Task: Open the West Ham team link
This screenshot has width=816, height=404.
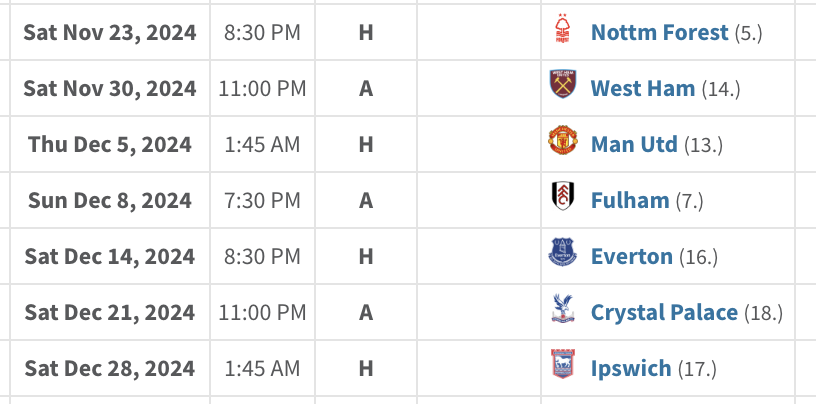Action: [643, 88]
